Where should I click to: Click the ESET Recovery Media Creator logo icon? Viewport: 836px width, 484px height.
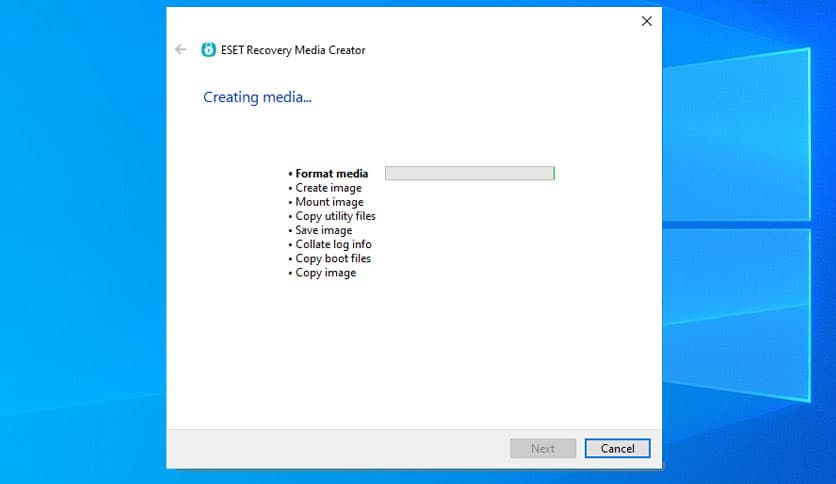[x=208, y=50]
